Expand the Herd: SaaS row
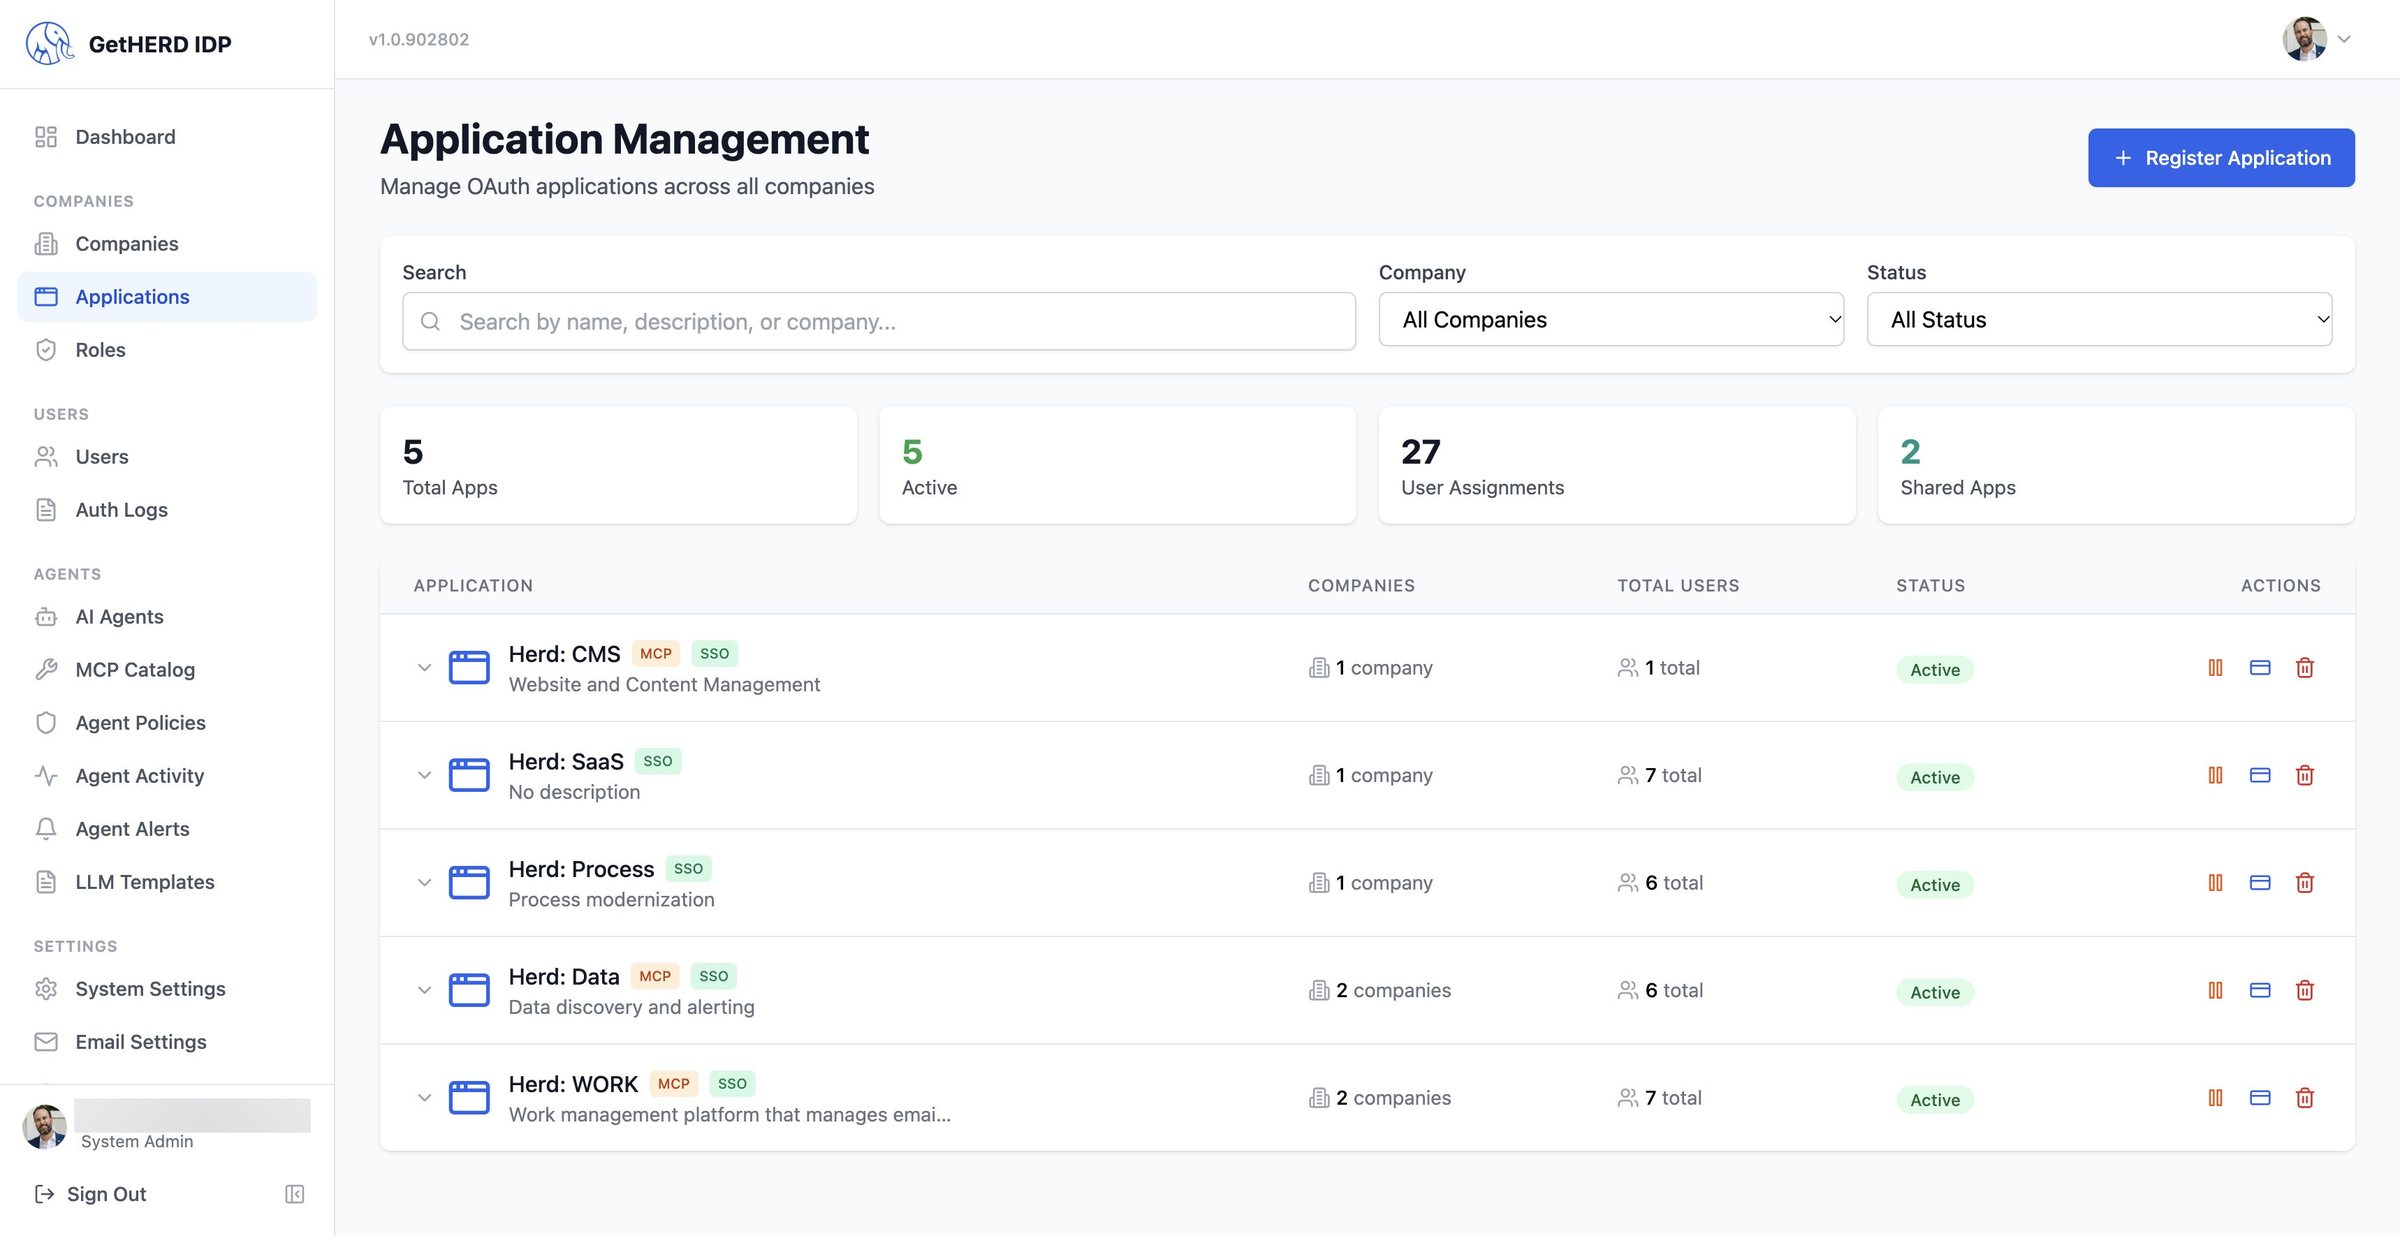 (424, 775)
